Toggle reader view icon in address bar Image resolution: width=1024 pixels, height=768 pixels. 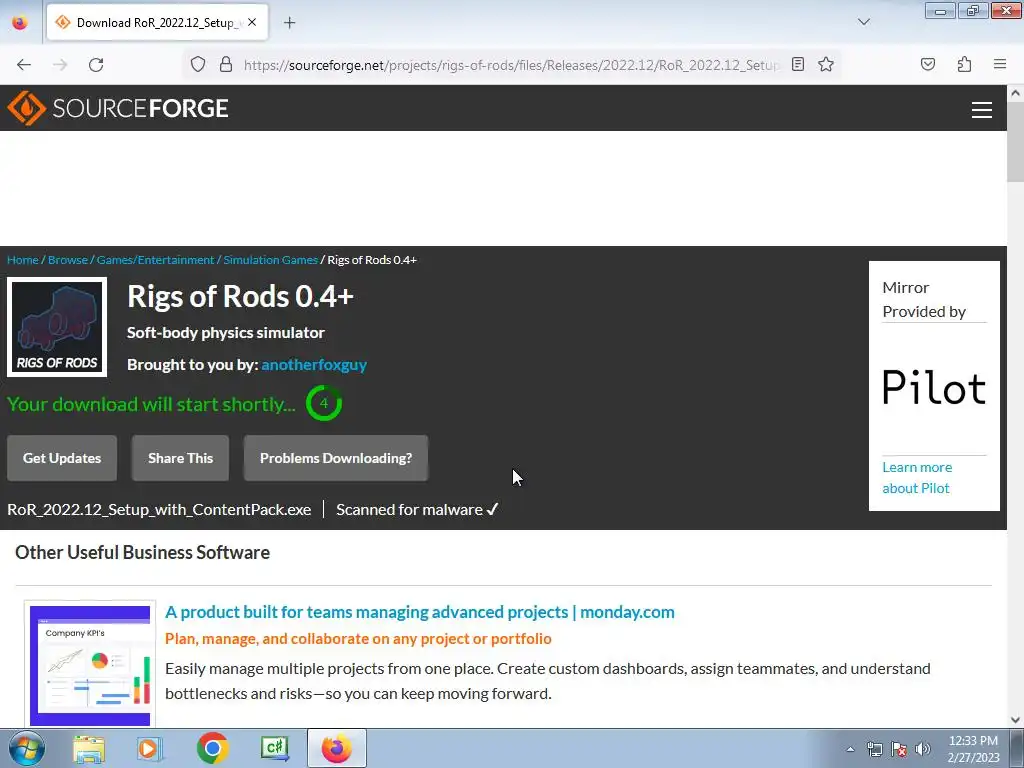point(797,64)
